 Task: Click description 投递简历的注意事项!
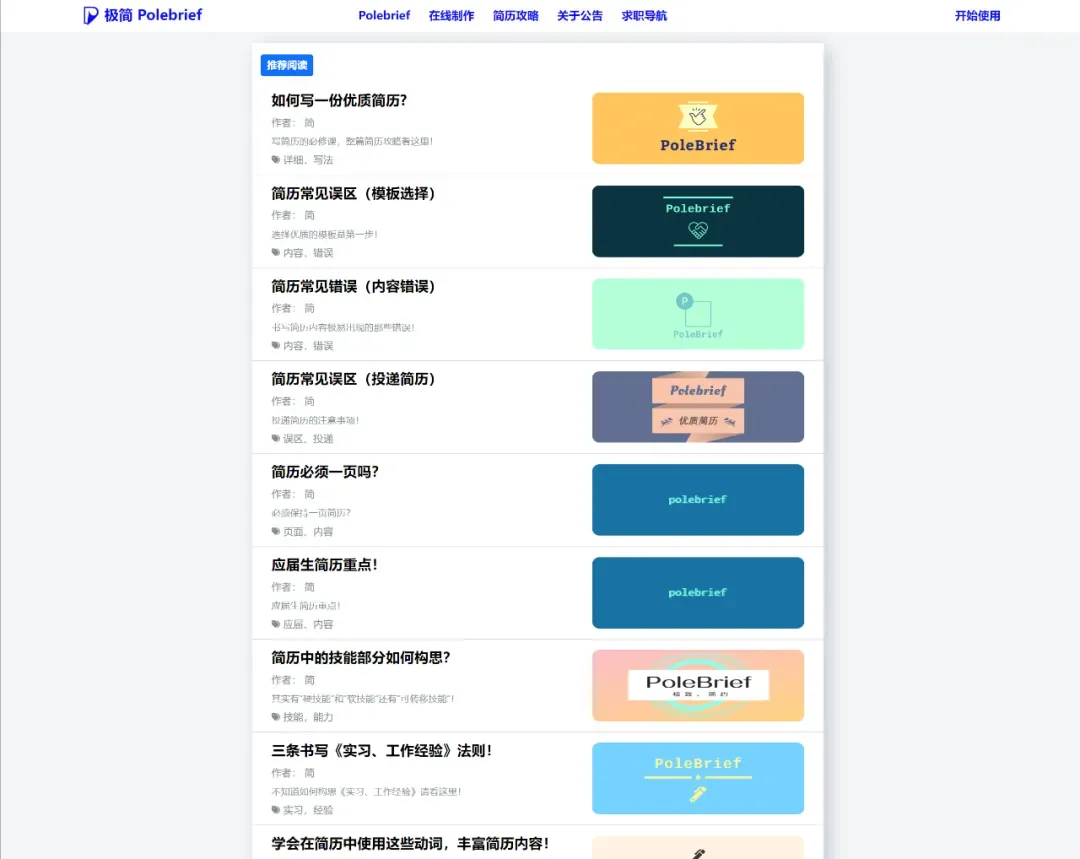pos(315,420)
